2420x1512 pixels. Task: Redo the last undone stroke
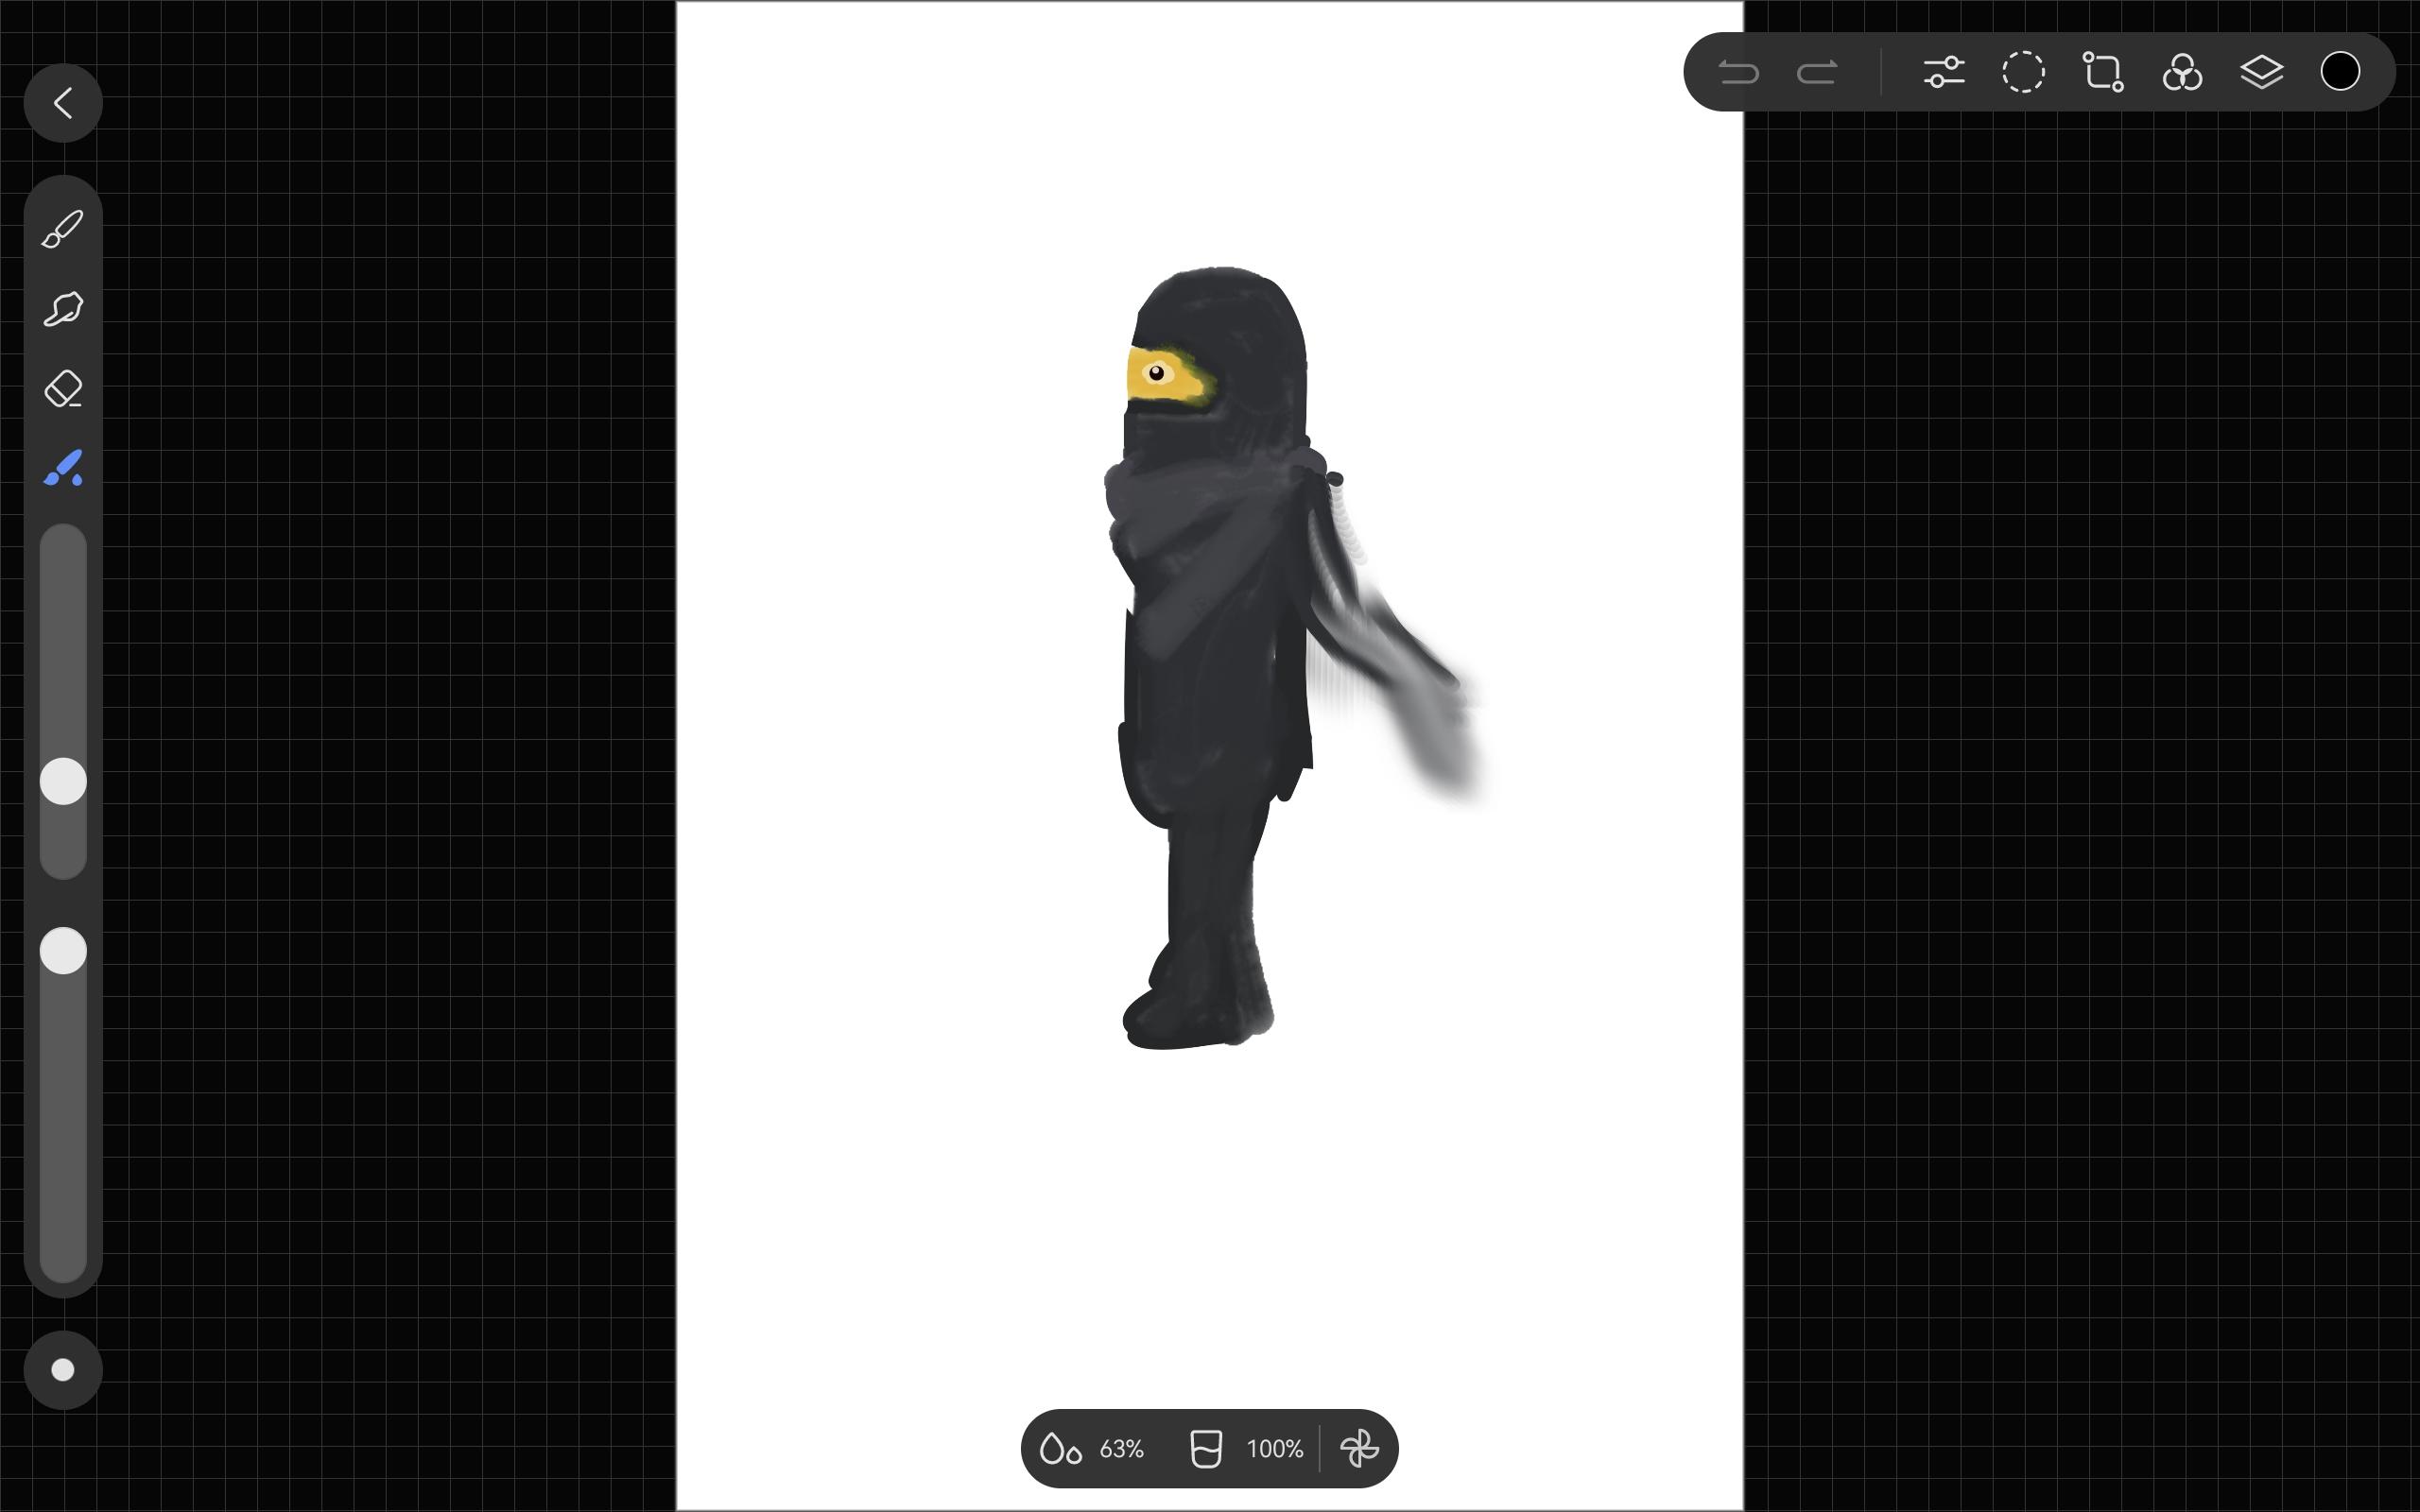click(1817, 72)
